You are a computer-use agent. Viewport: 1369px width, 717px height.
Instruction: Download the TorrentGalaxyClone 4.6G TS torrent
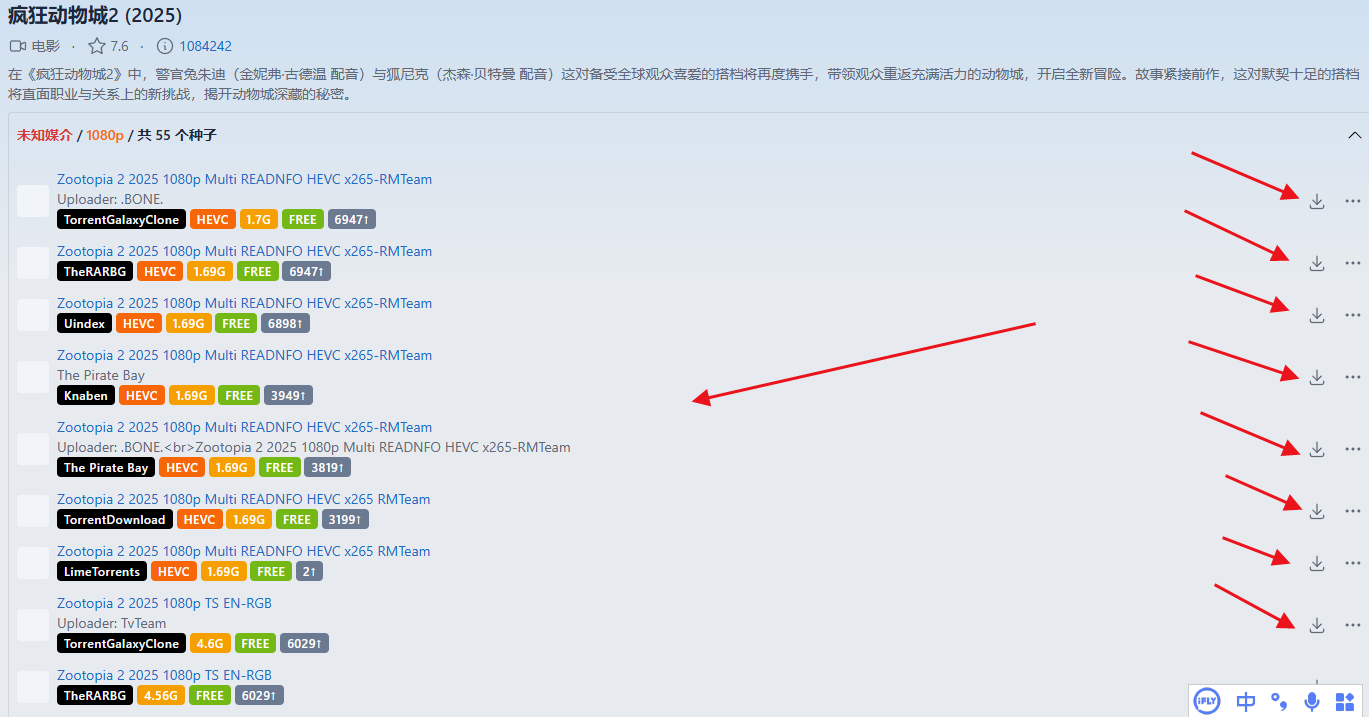pos(1316,625)
